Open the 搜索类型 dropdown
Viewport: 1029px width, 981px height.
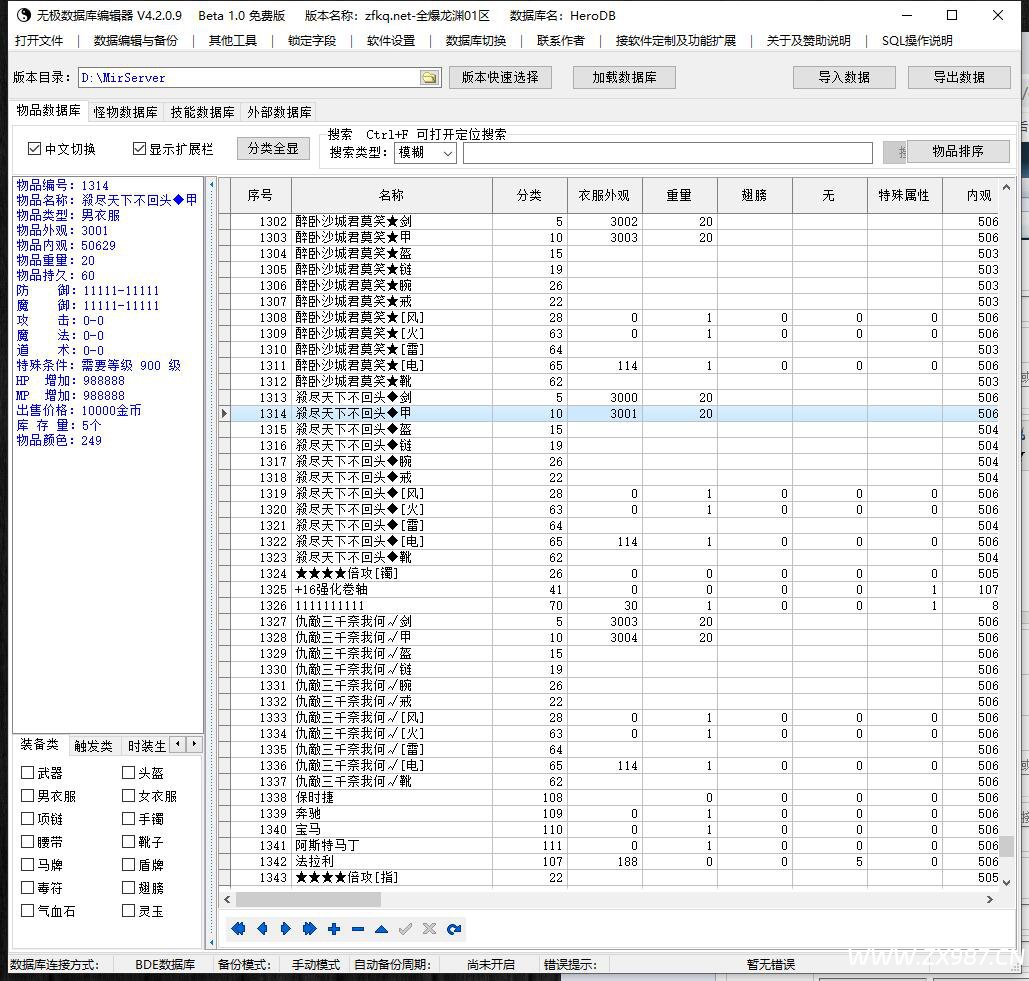447,153
